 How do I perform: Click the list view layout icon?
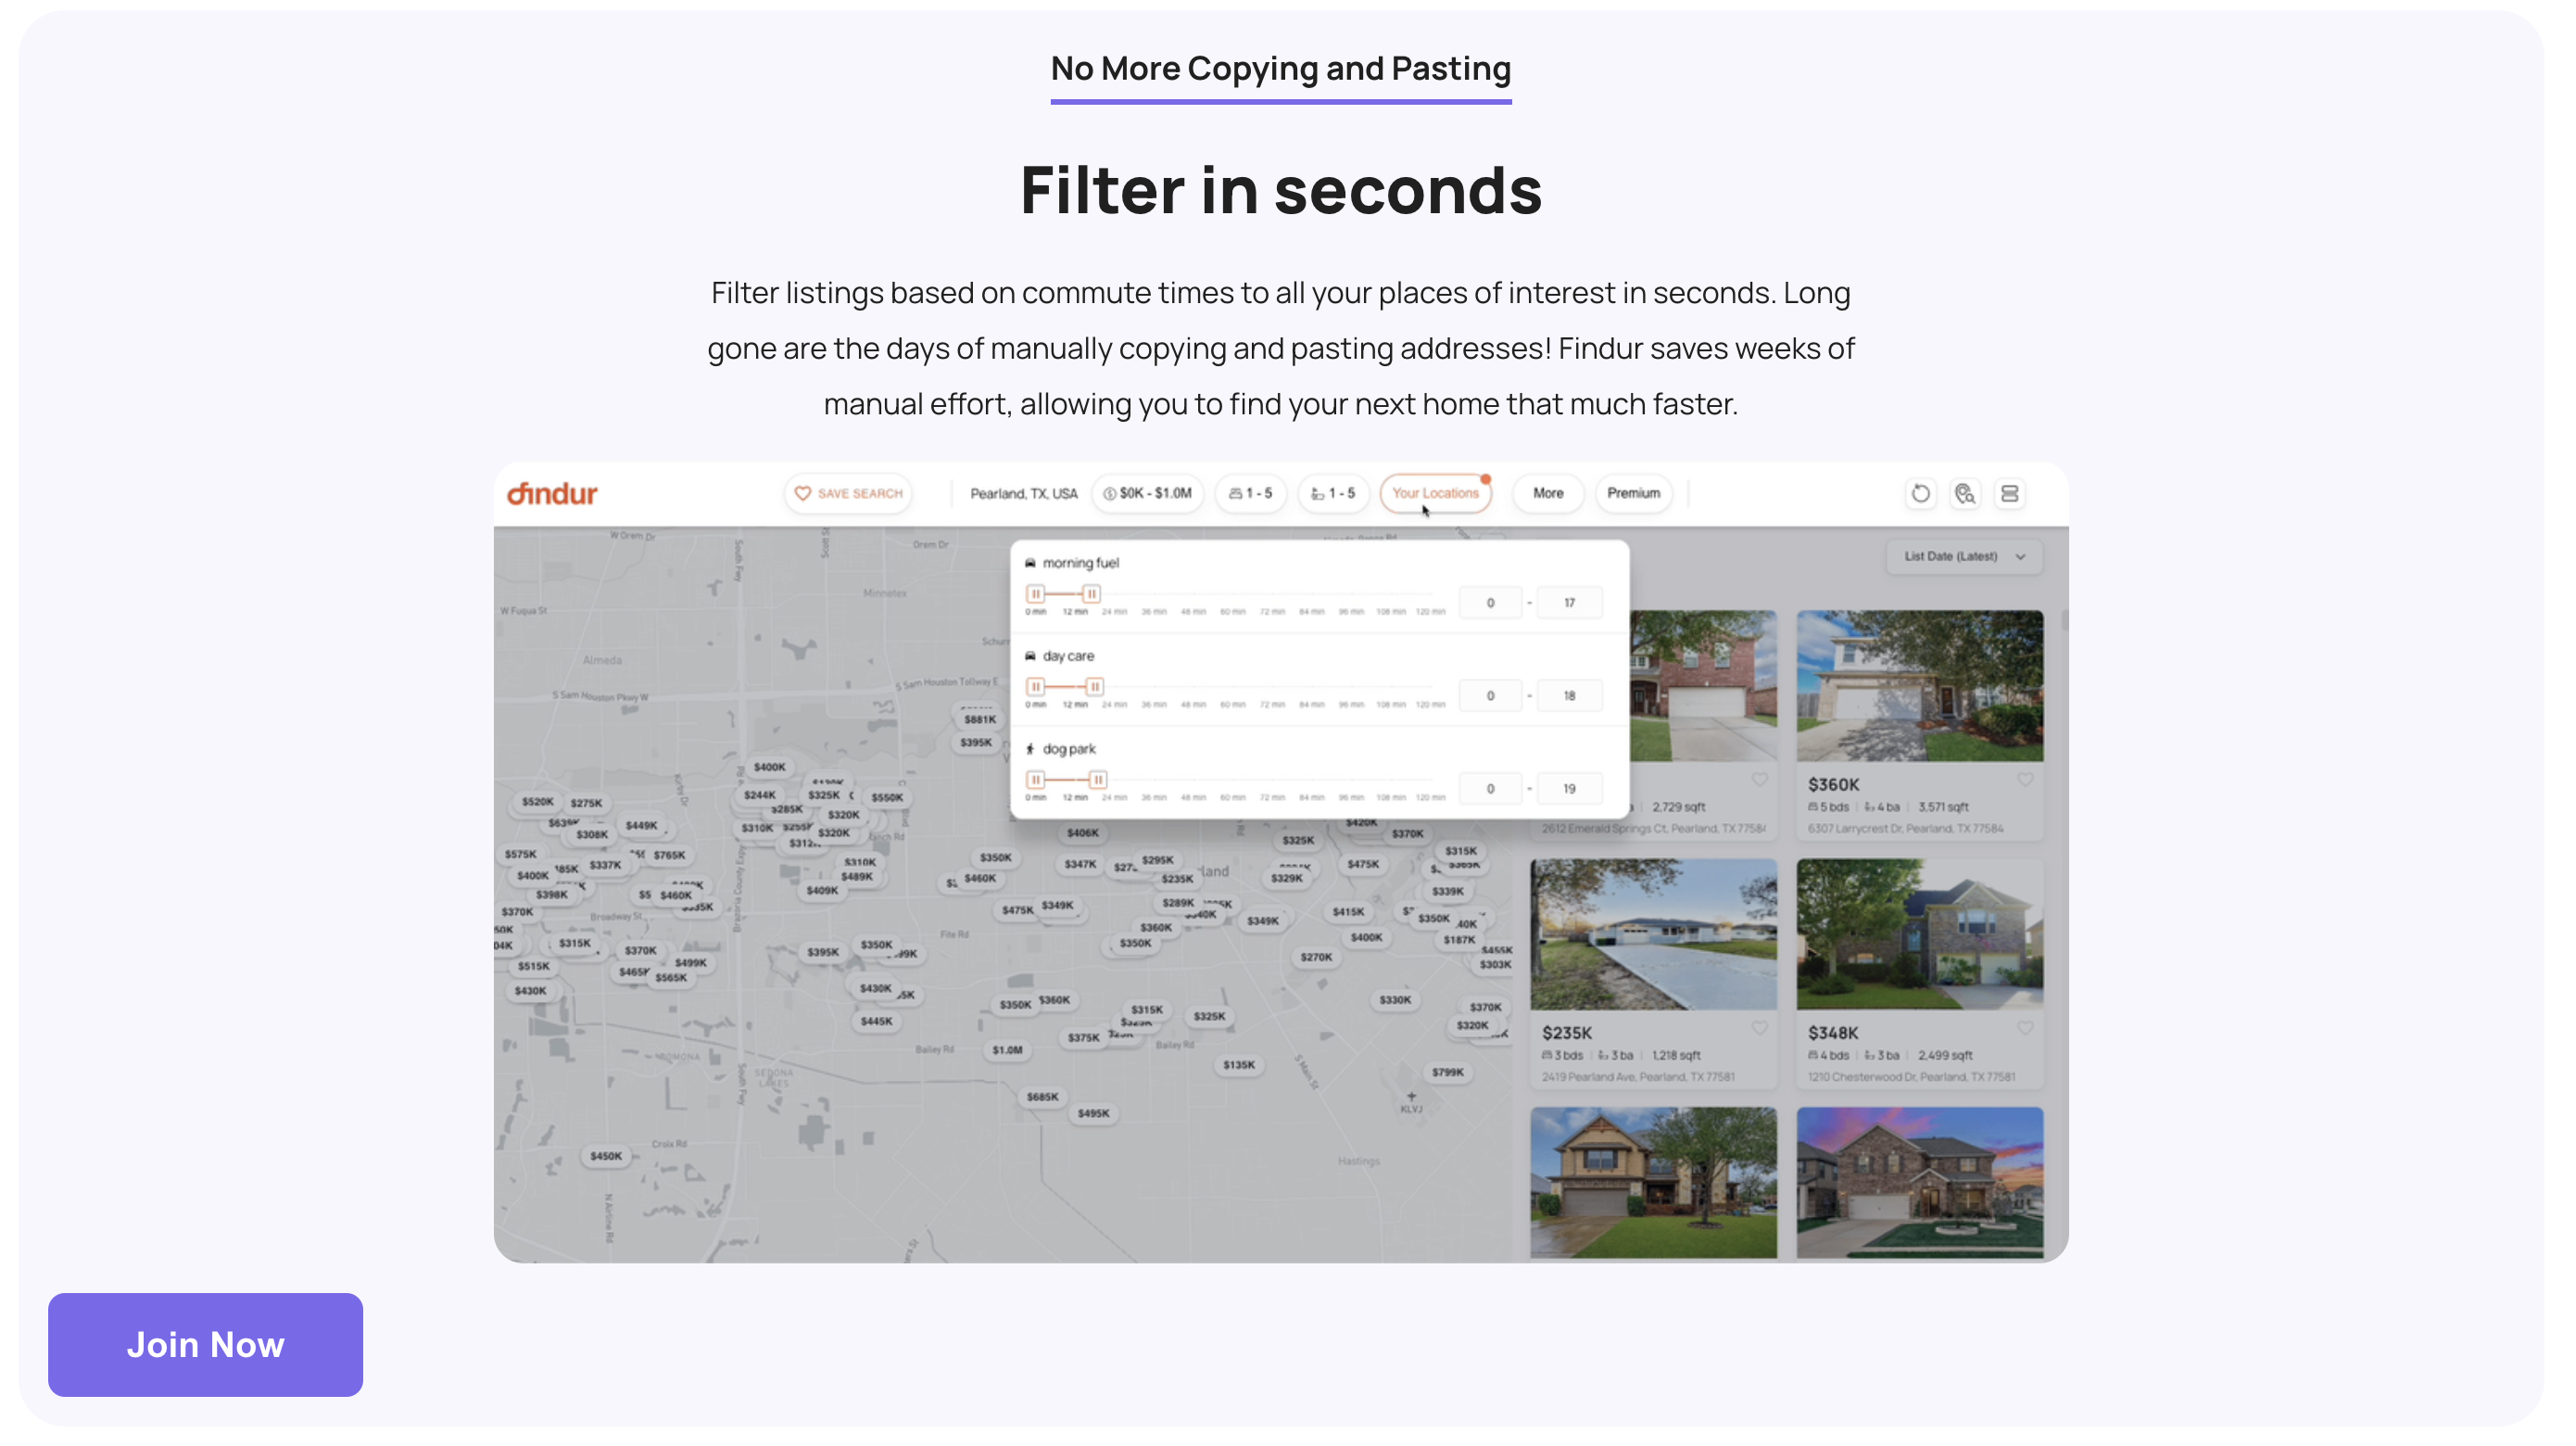click(x=2009, y=493)
